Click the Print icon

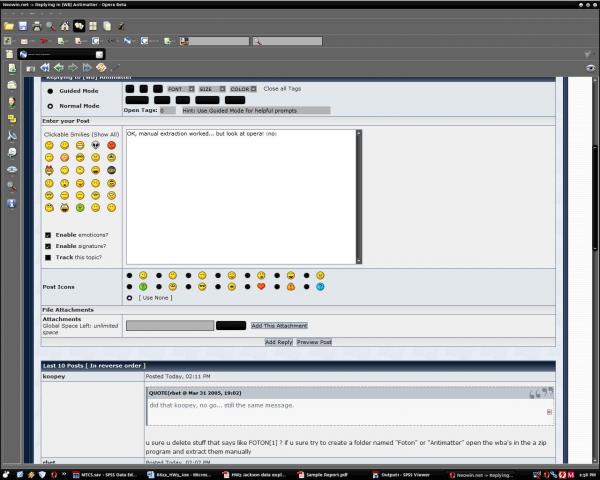[37, 26]
